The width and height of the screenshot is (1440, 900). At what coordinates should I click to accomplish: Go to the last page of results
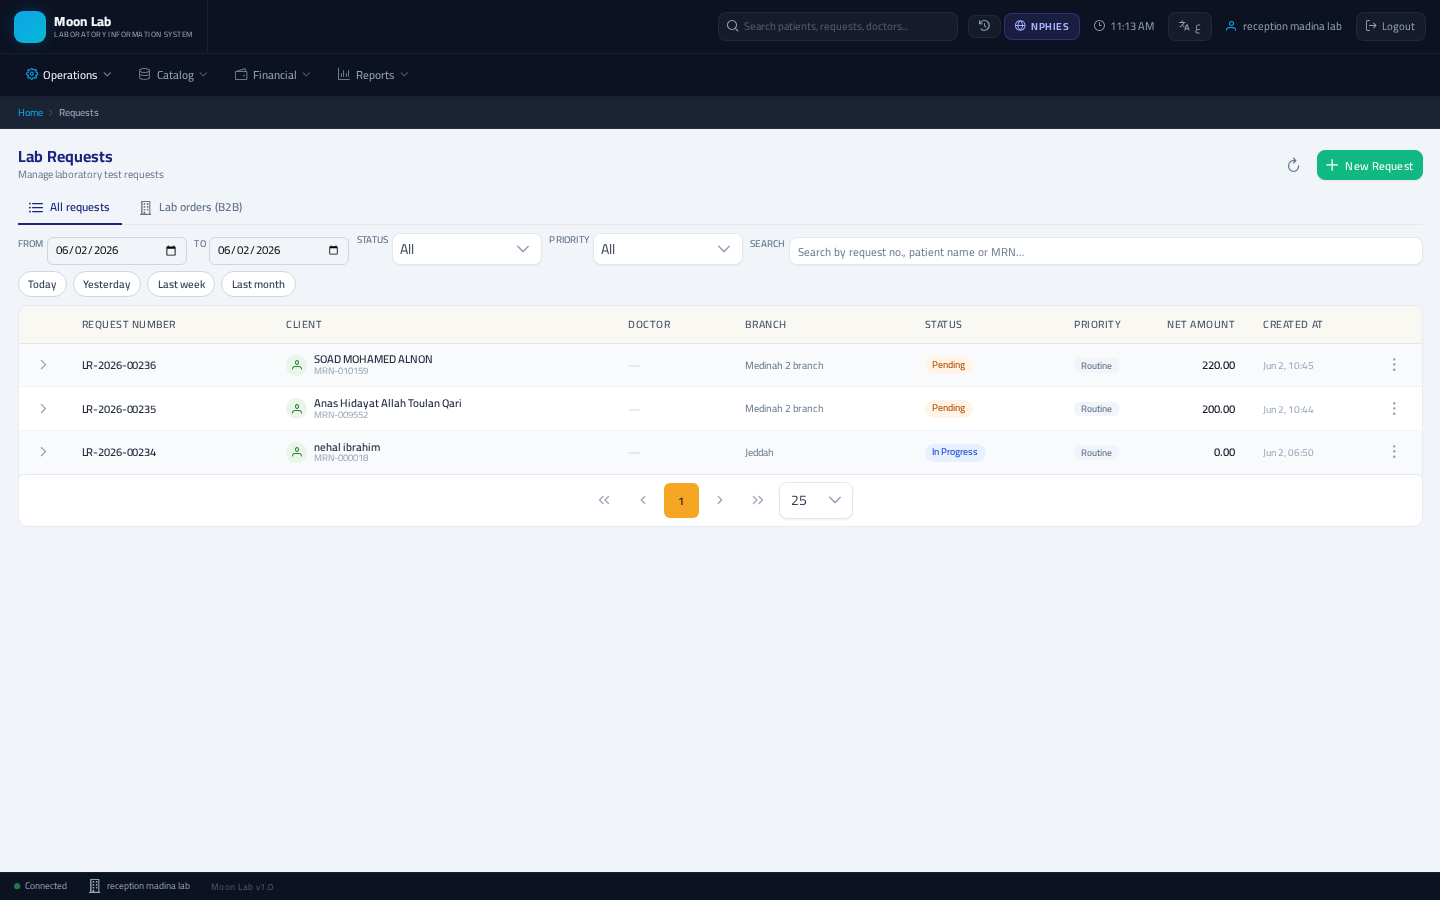758,500
